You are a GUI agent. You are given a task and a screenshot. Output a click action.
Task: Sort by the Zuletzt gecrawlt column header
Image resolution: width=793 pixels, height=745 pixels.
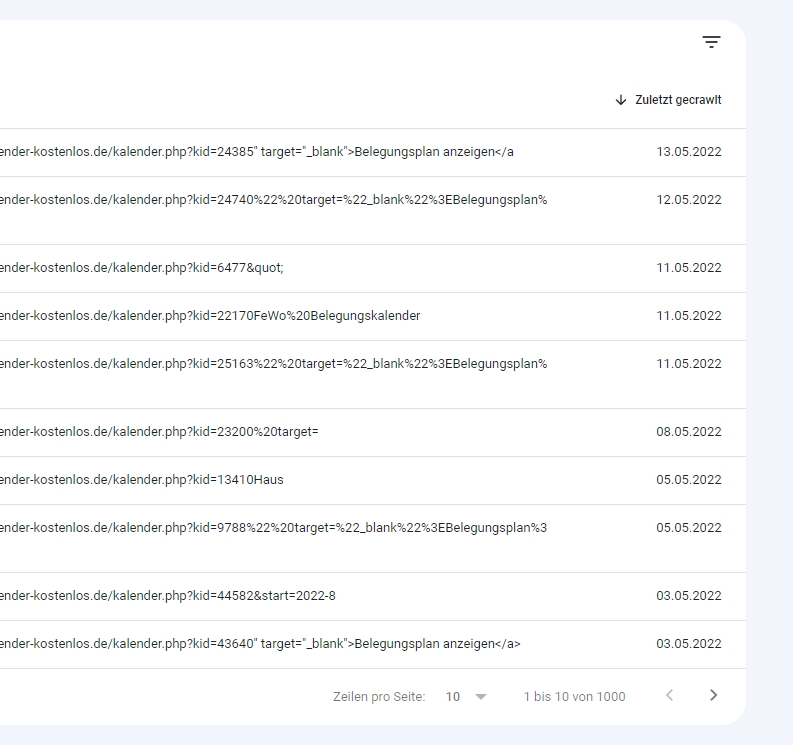point(677,100)
